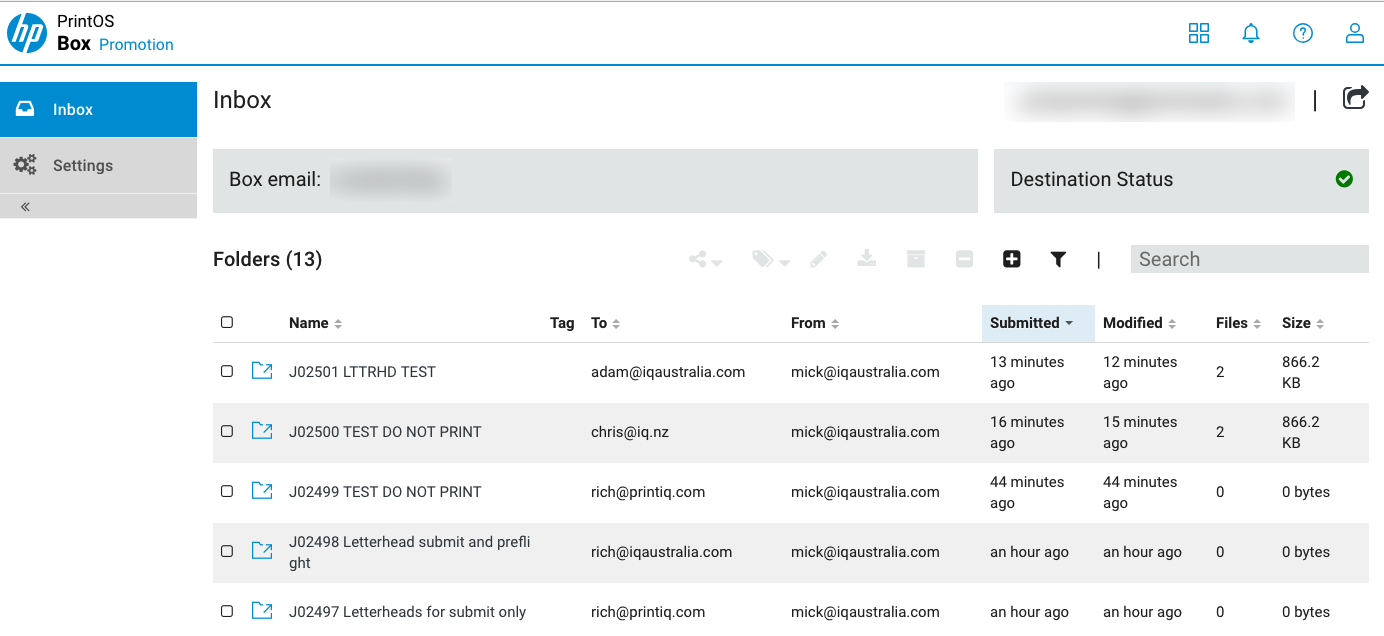Sort by Modified column
The height and width of the screenshot is (636, 1384).
(x=1140, y=323)
